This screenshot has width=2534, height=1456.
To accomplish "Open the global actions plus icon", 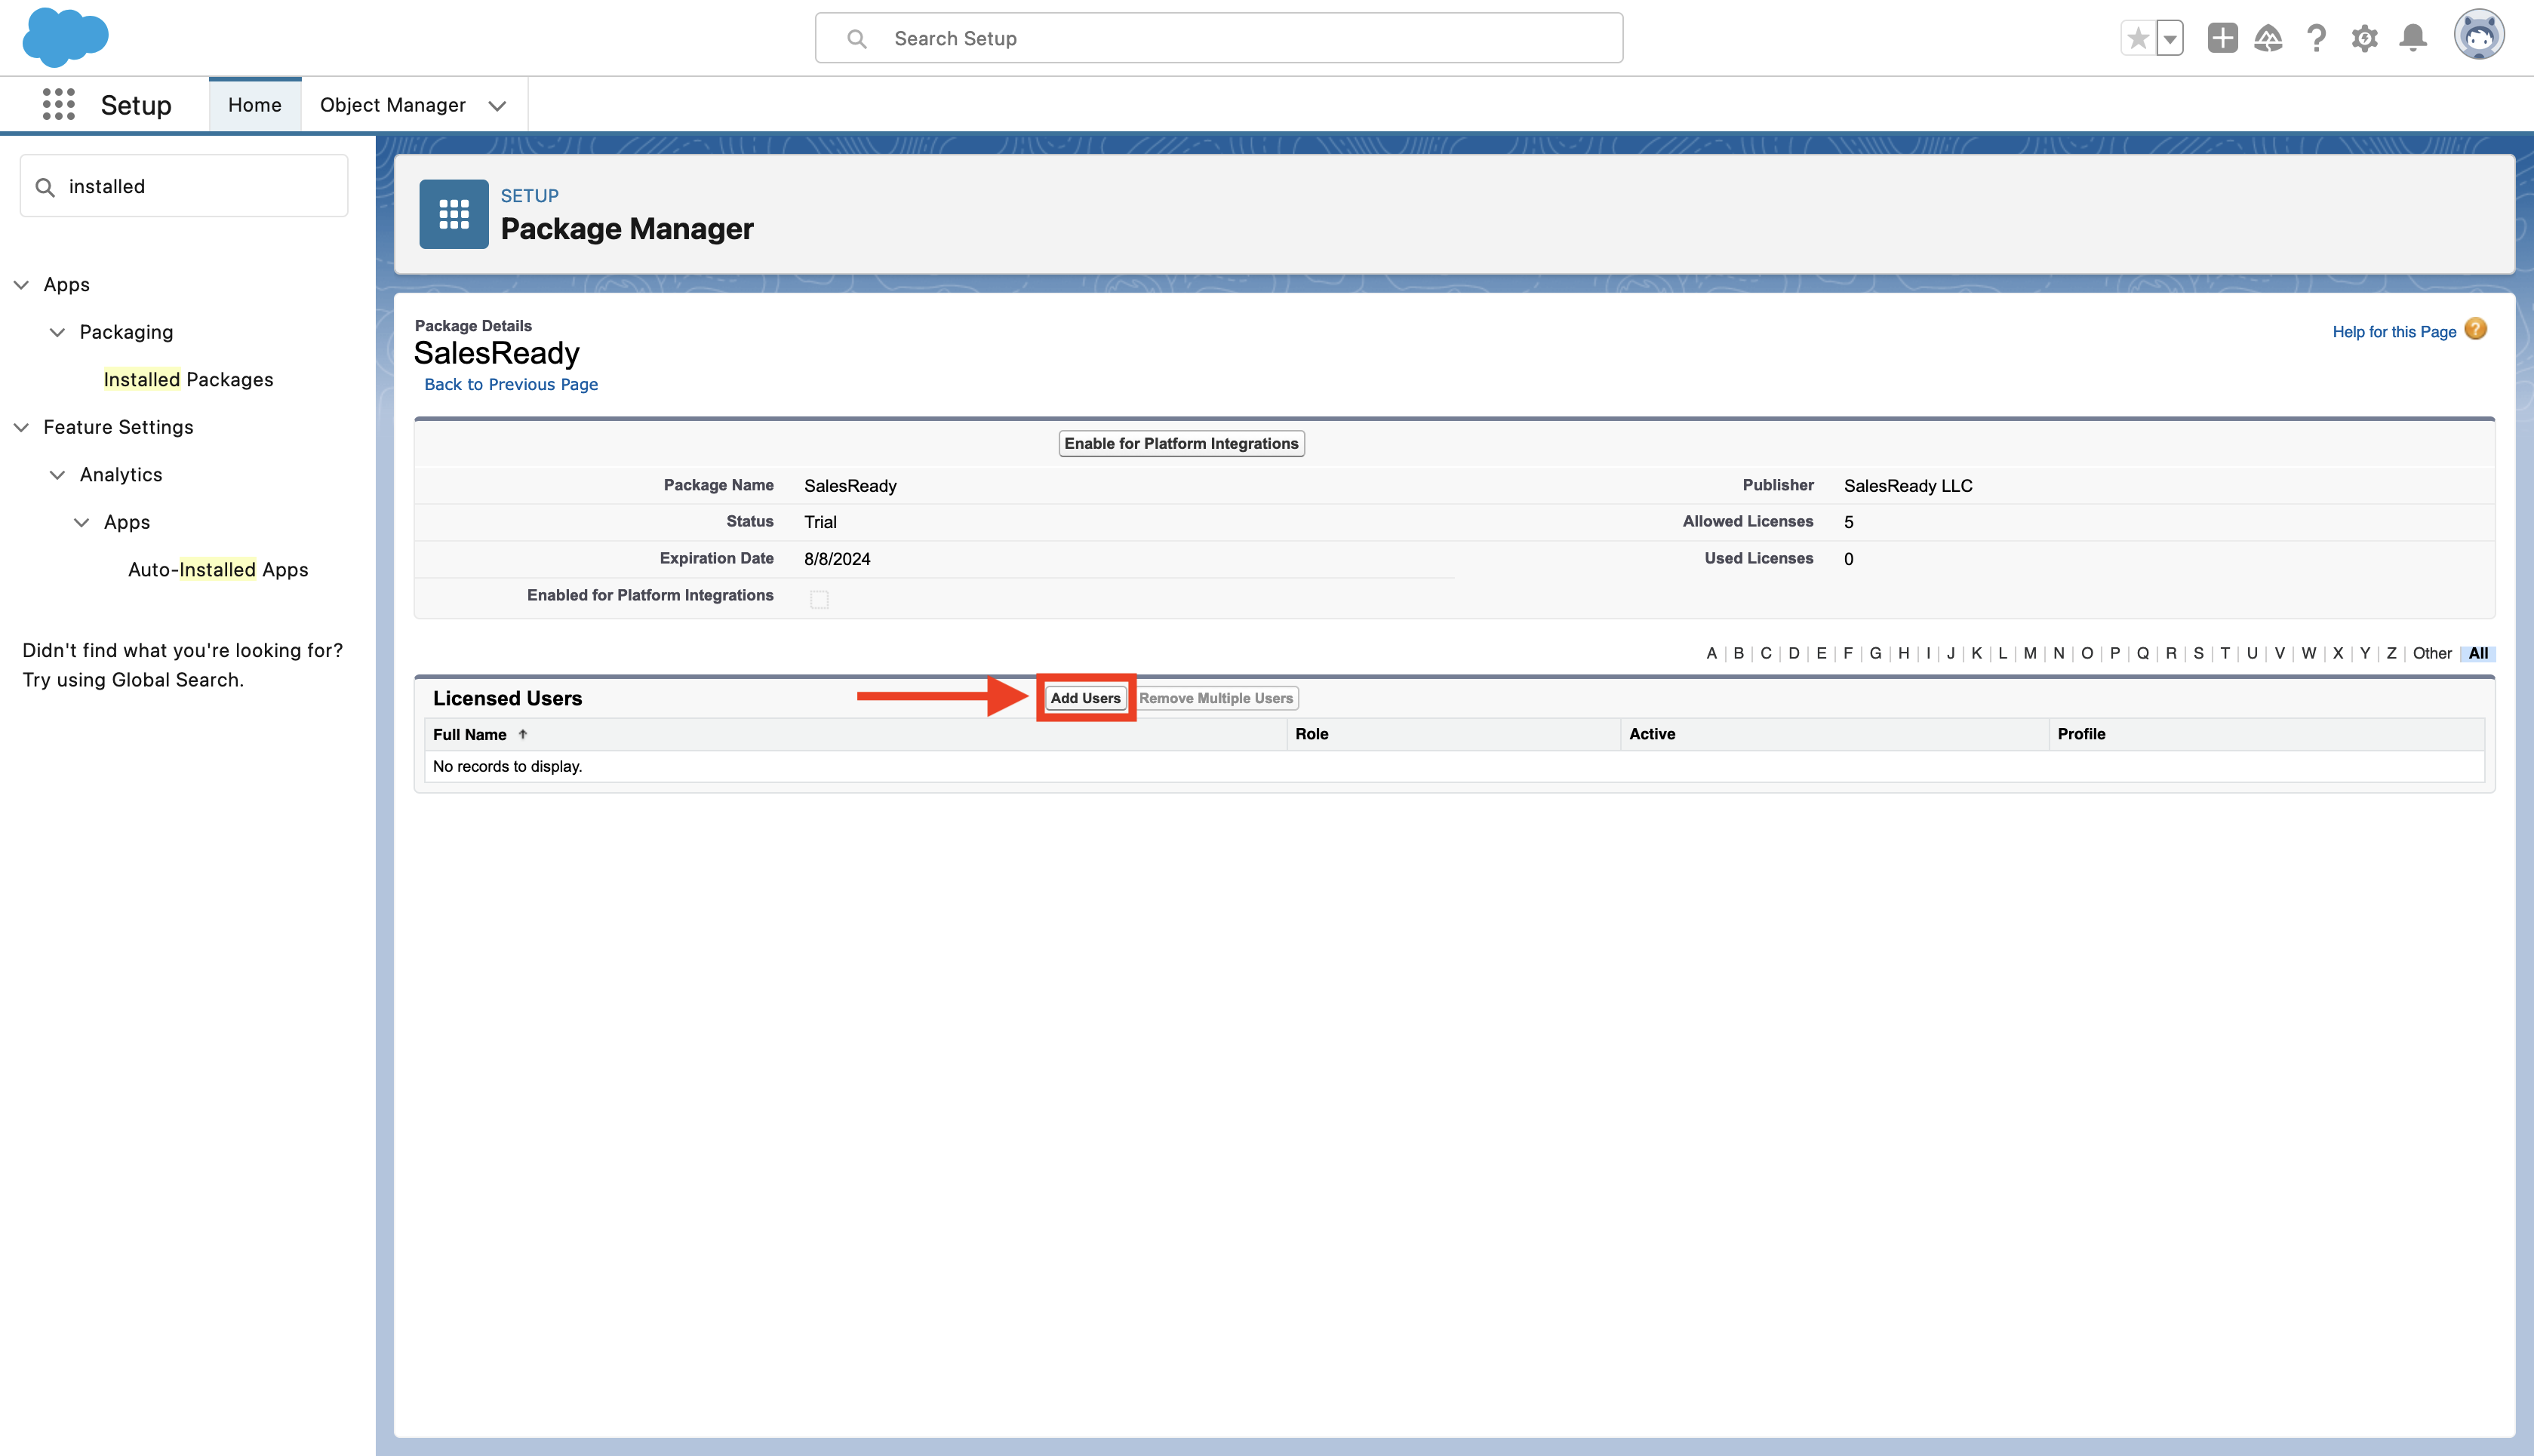I will pos(2222,38).
